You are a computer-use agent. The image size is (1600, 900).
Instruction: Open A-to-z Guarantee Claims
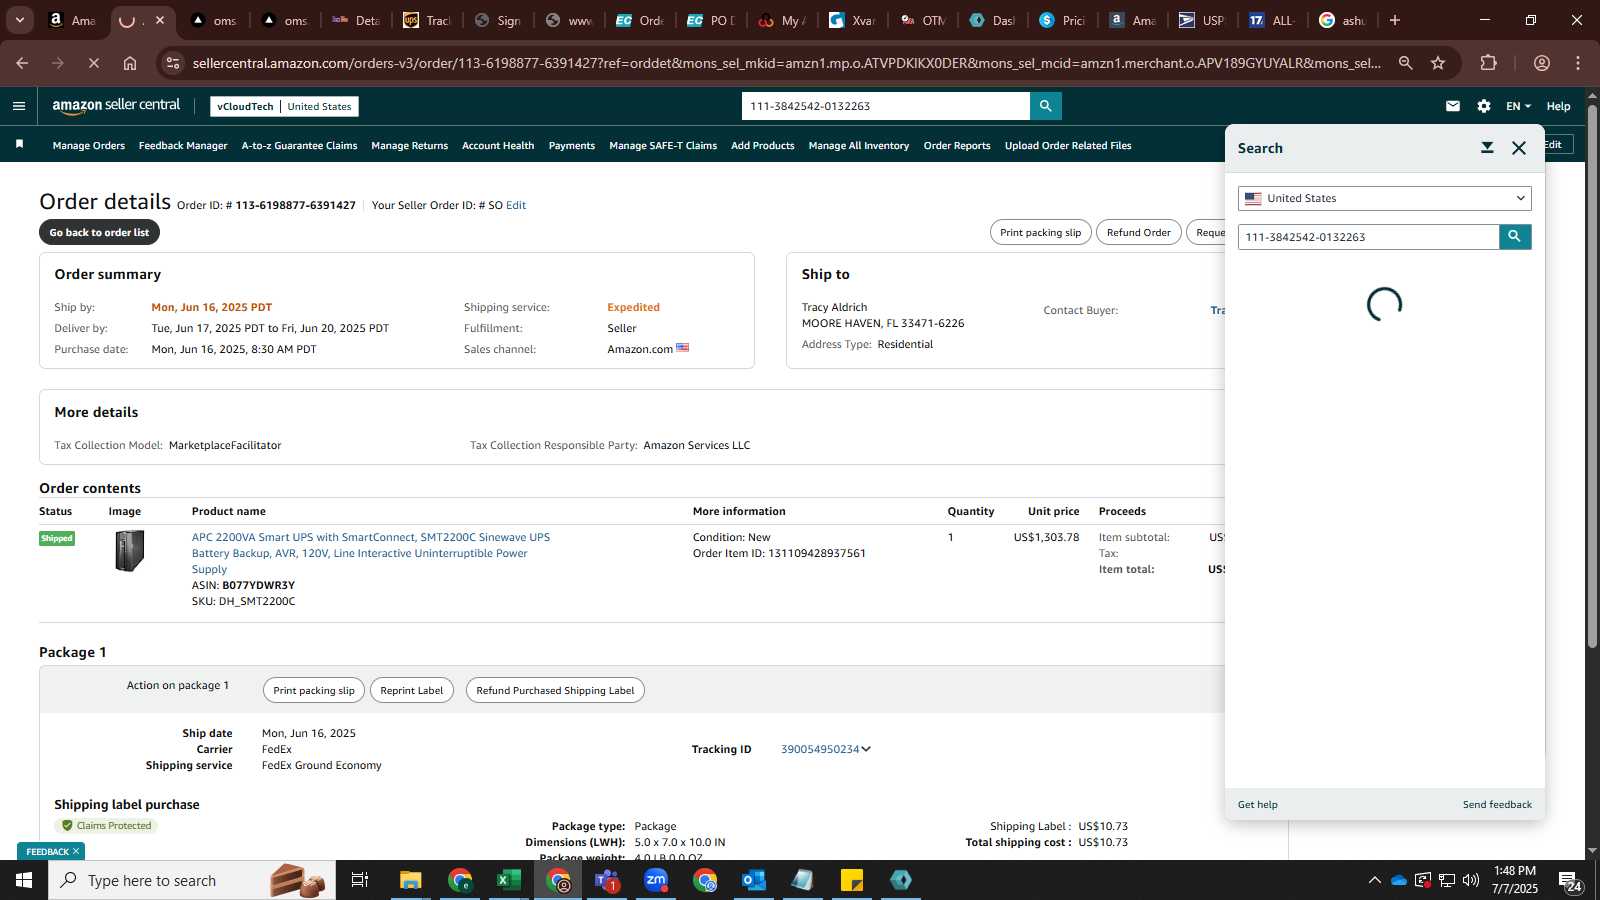299,146
